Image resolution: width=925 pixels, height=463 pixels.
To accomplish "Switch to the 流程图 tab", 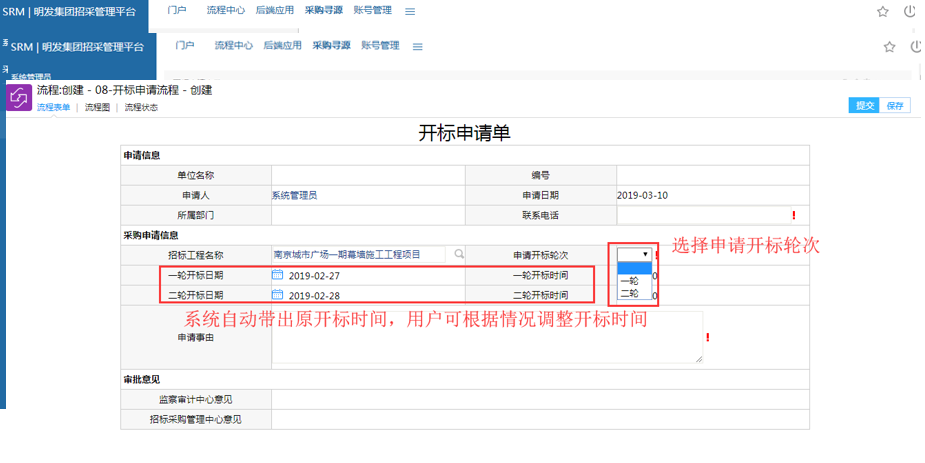I will point(97,107).
